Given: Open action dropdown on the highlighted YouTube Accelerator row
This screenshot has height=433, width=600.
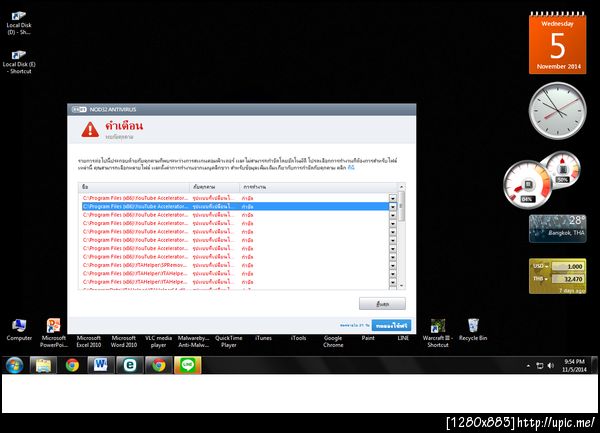Looking at the screenshot, I should pos(393,207).
